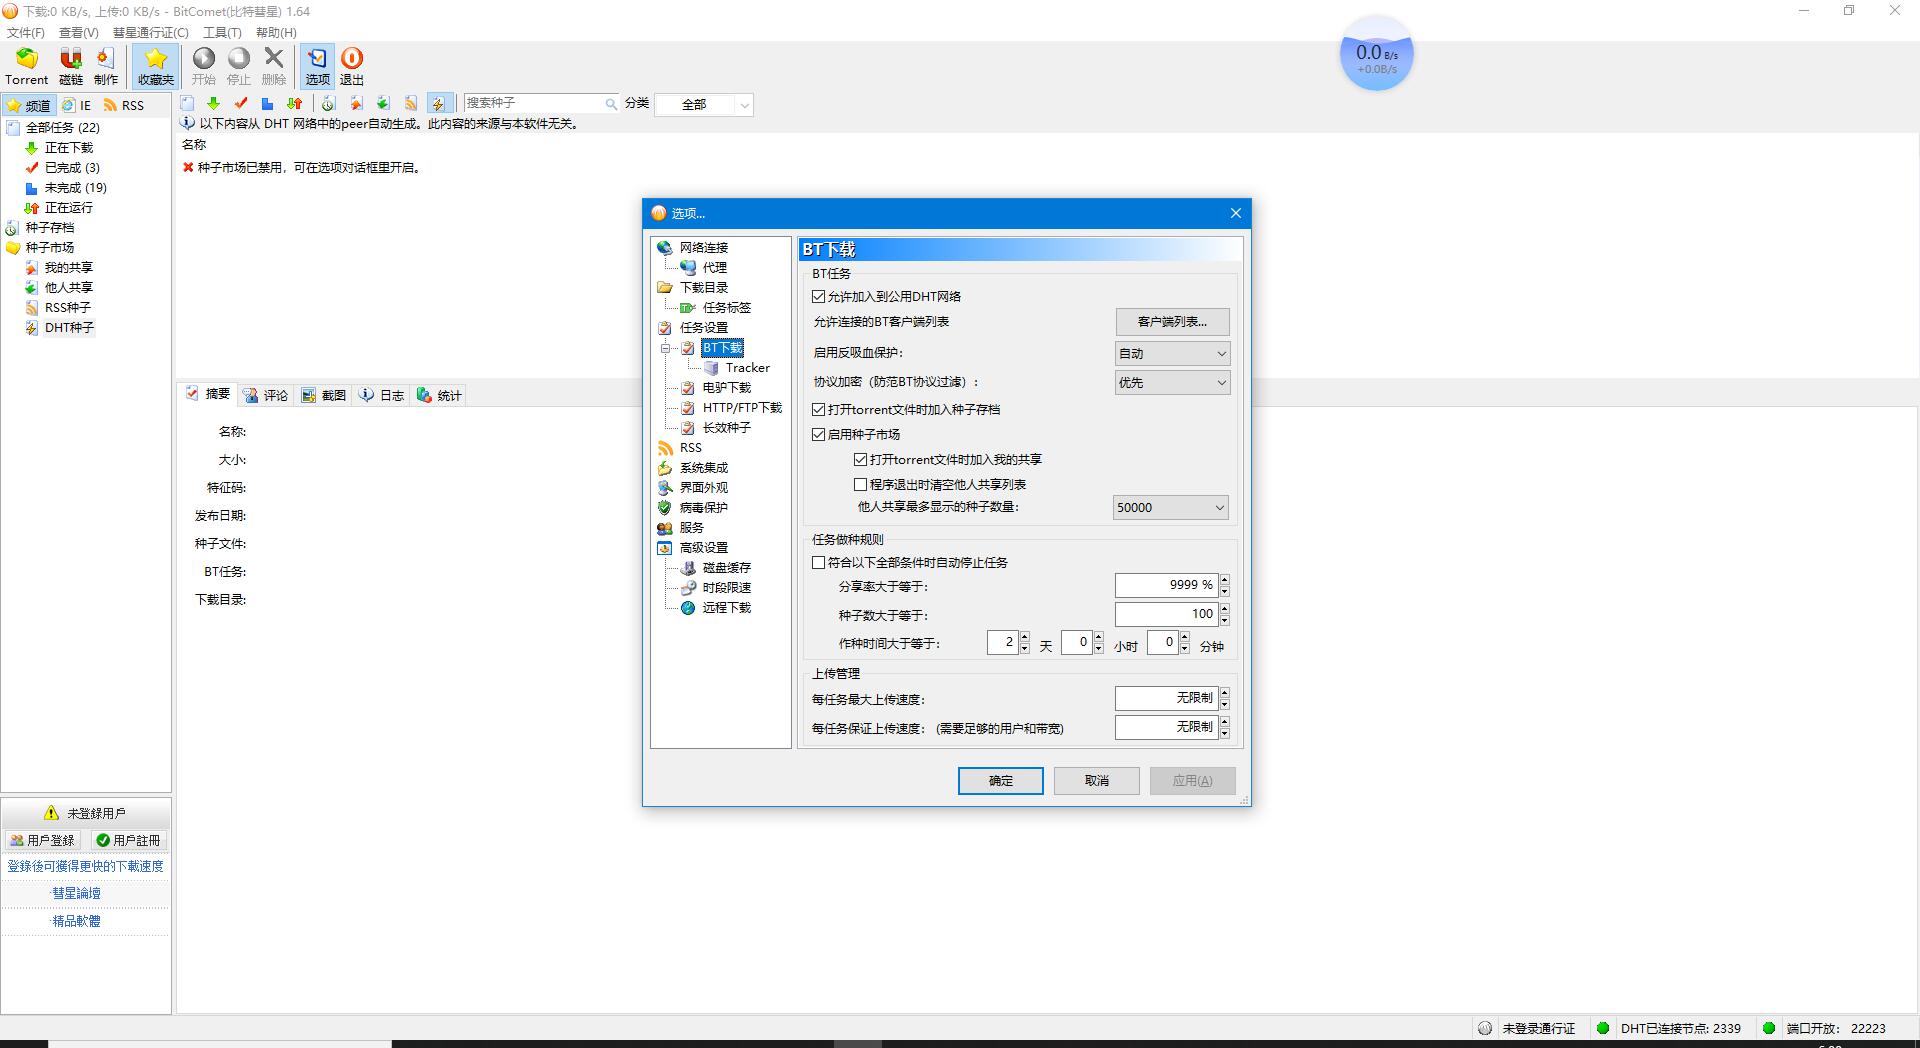
Task: Select DHT种子 in sidebar
Action: click(x=69, y=327)
